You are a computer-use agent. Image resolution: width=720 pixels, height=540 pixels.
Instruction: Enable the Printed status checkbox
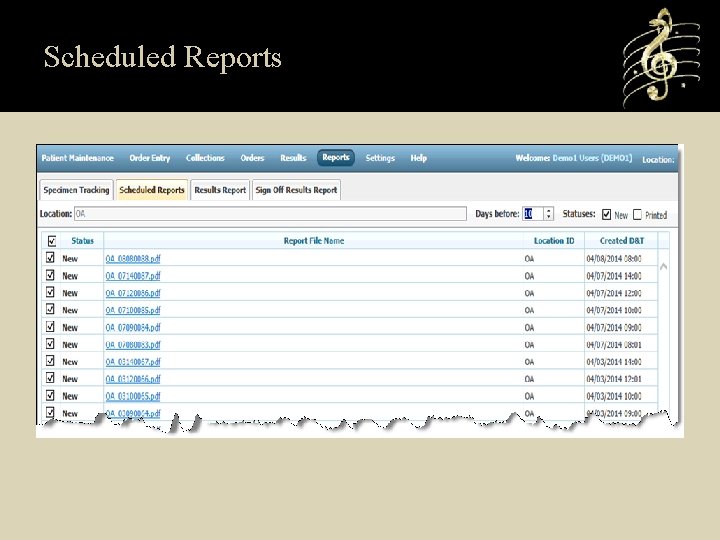coord(637,214)
